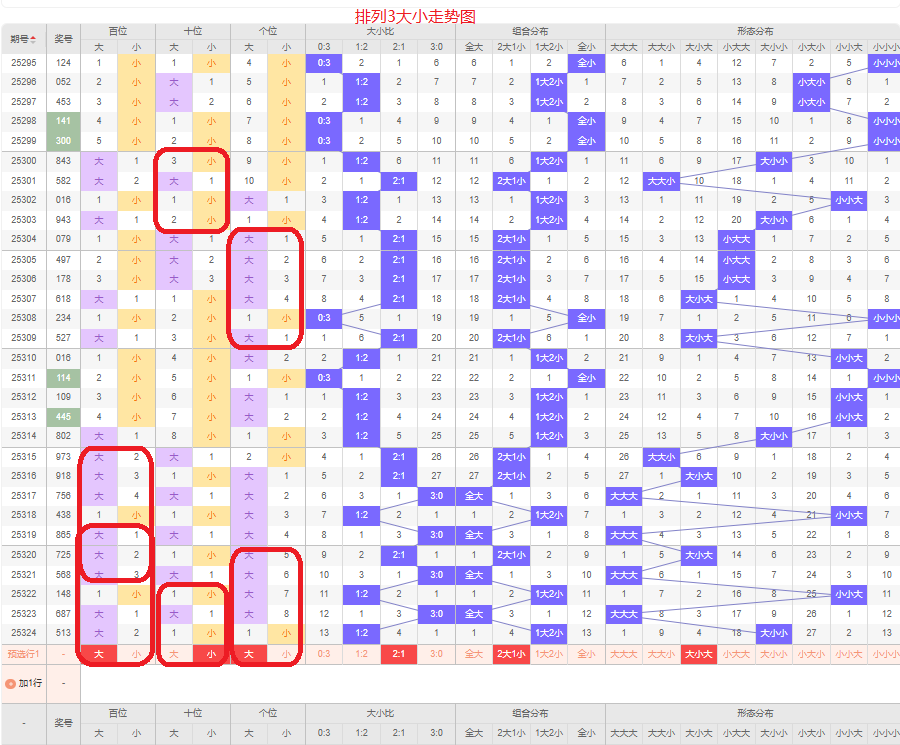
Task: Click the top 百位 group header
Action: (118, 32)
